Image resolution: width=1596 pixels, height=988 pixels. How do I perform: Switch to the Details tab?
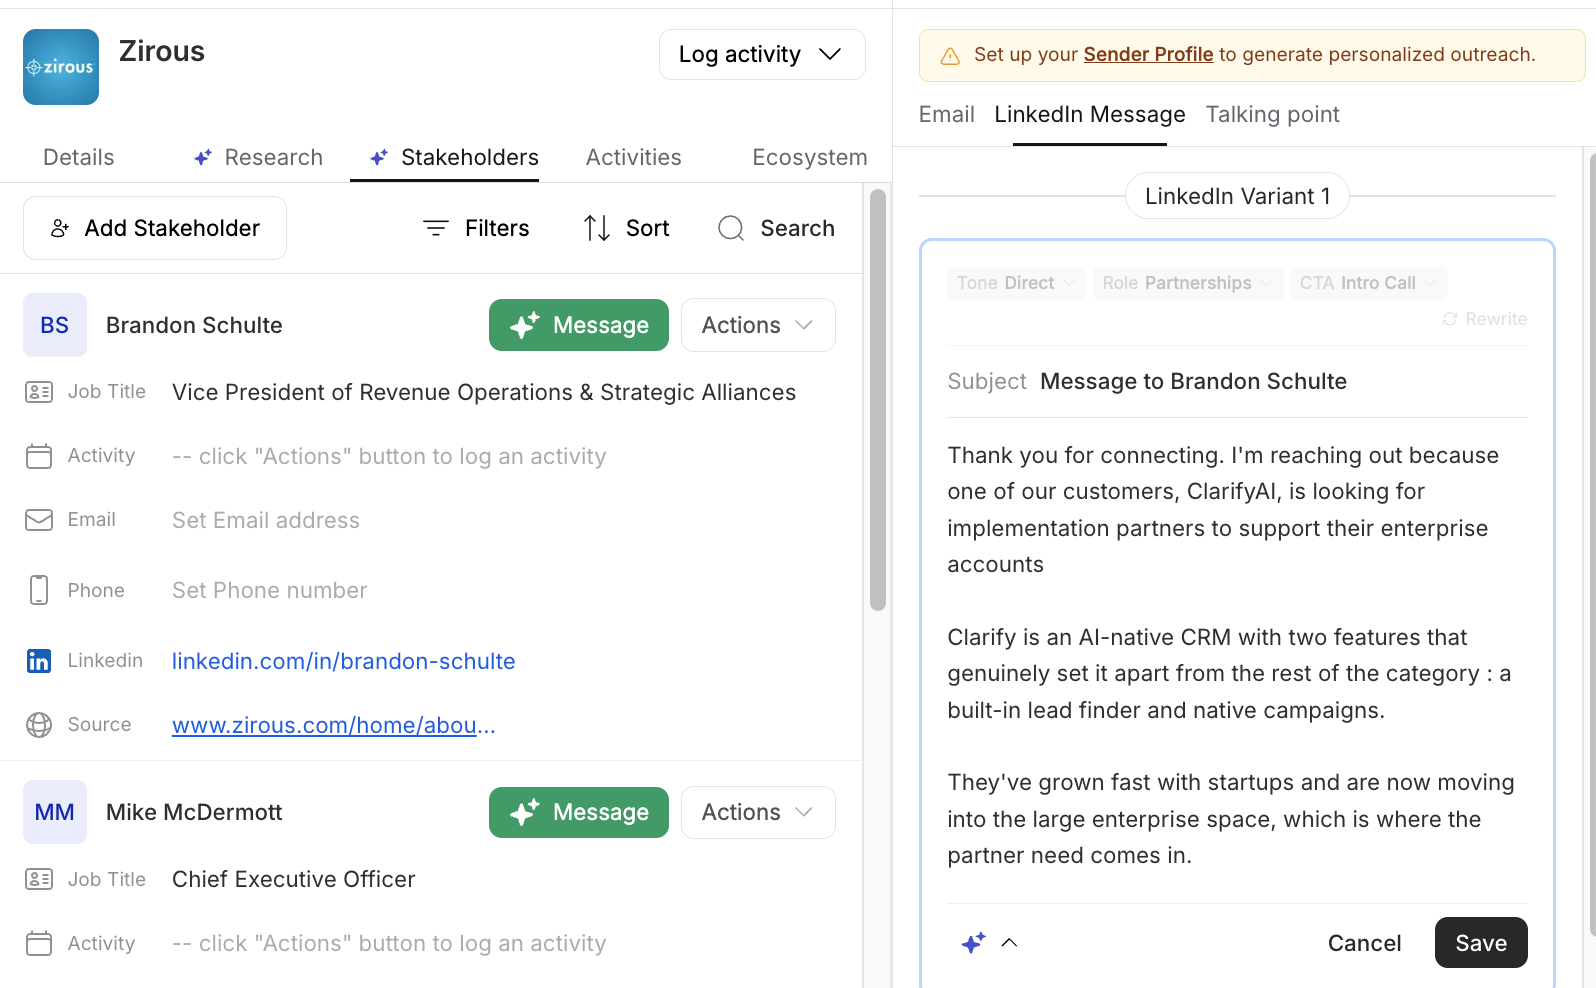click(x=79, y=157)
